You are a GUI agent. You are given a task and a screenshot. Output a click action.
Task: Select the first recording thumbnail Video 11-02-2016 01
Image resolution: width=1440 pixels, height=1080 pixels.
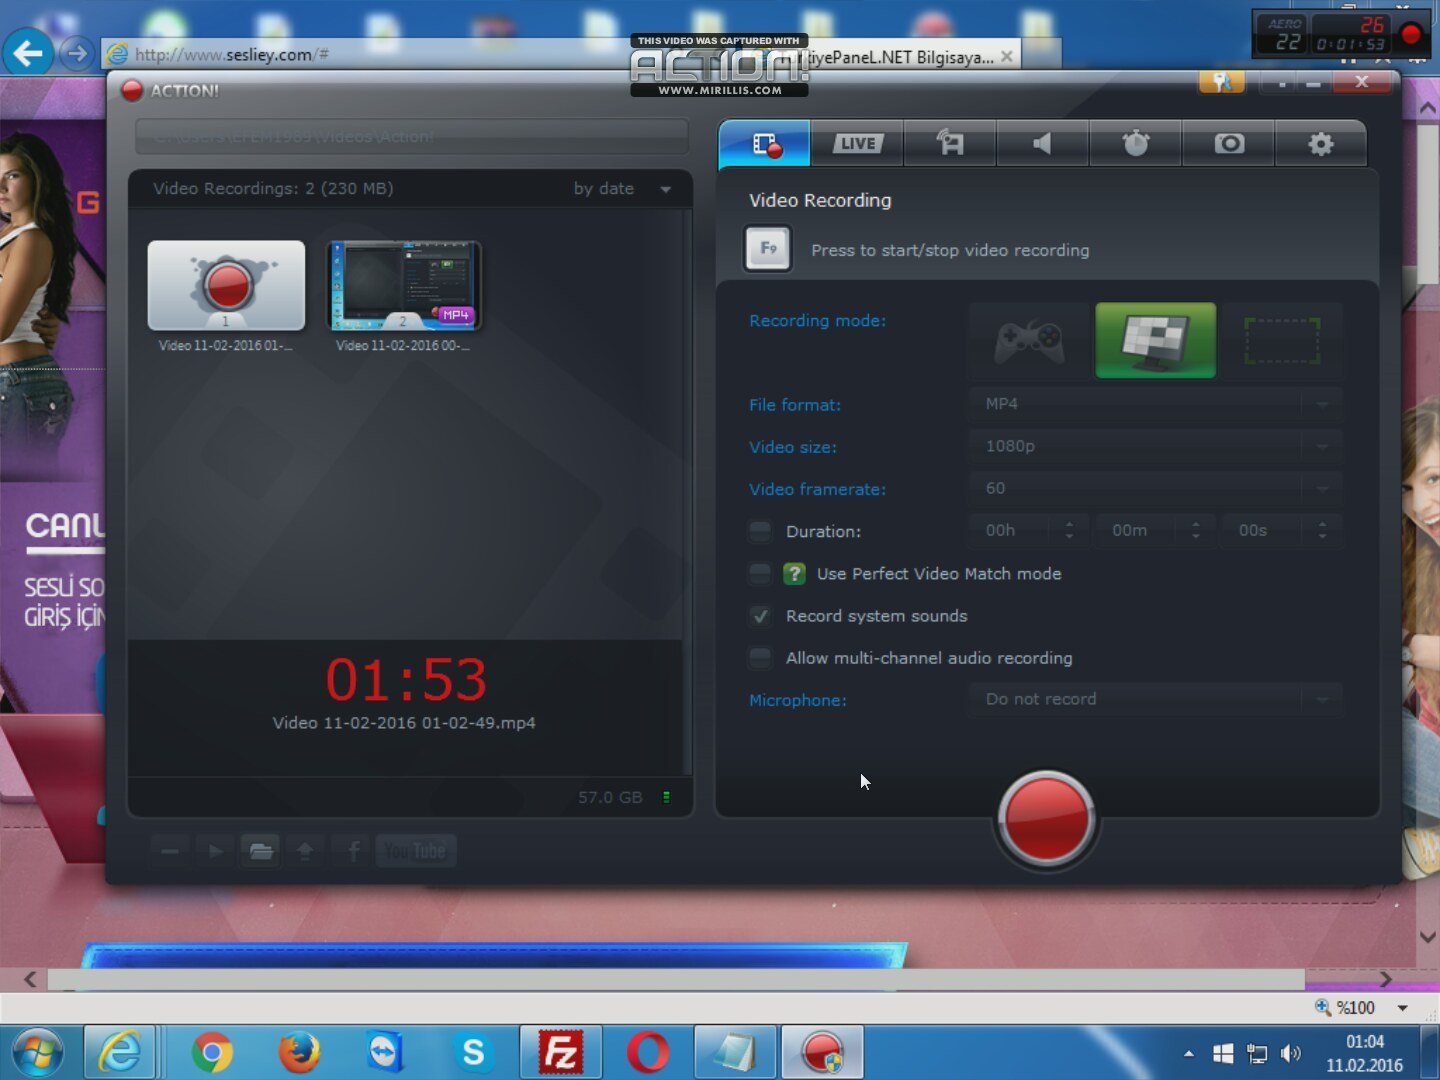click(x=226, y=285)
